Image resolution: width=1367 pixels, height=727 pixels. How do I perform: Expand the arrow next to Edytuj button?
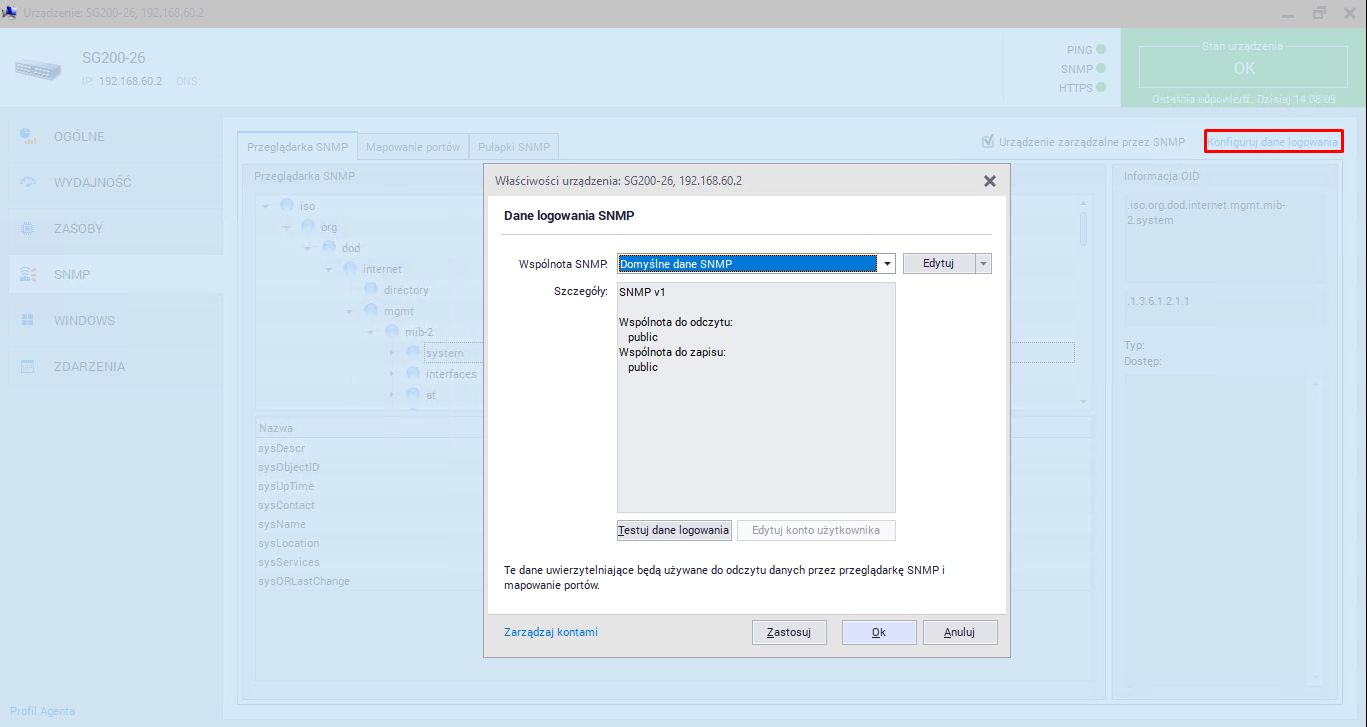[983, 264]
